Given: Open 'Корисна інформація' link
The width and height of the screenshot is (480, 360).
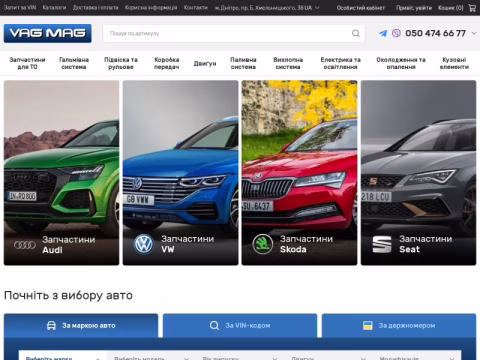Looking at the screenshot, I should pyautogui.click(x=151, y=8).
